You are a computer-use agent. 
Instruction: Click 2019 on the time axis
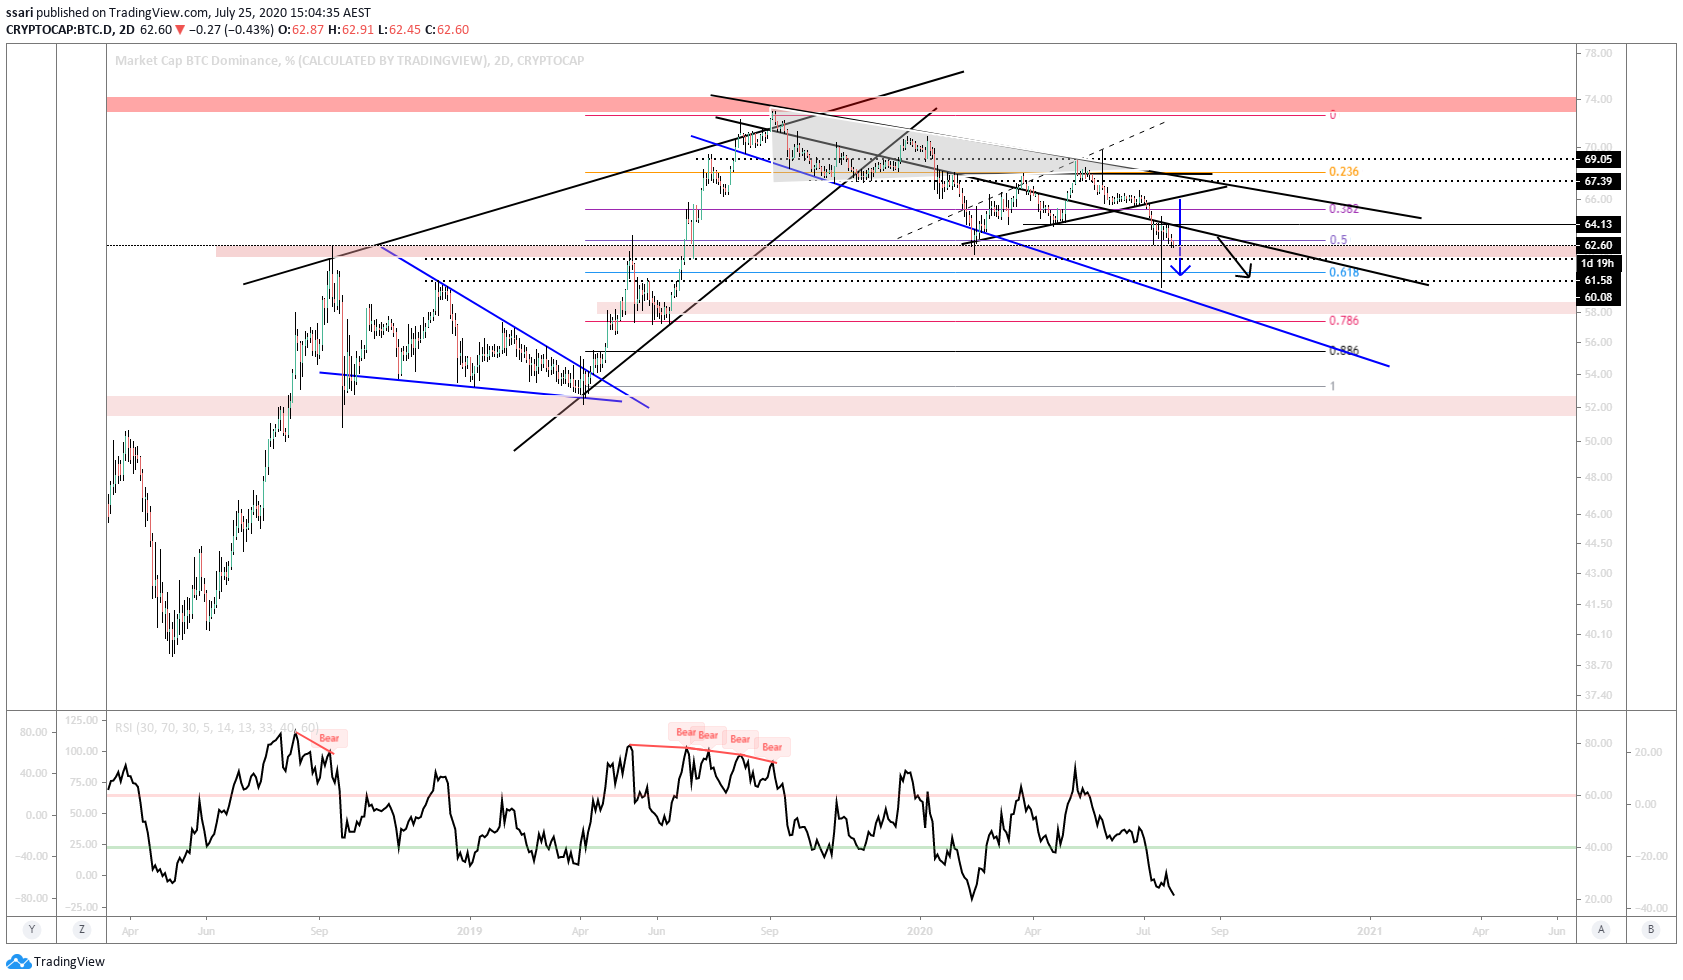tap(469, 931)
